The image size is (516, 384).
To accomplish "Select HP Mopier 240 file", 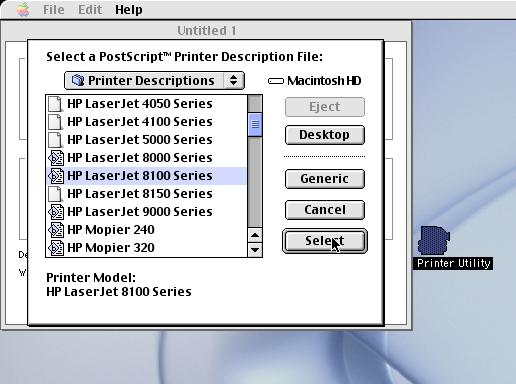I will coord(147,230).
